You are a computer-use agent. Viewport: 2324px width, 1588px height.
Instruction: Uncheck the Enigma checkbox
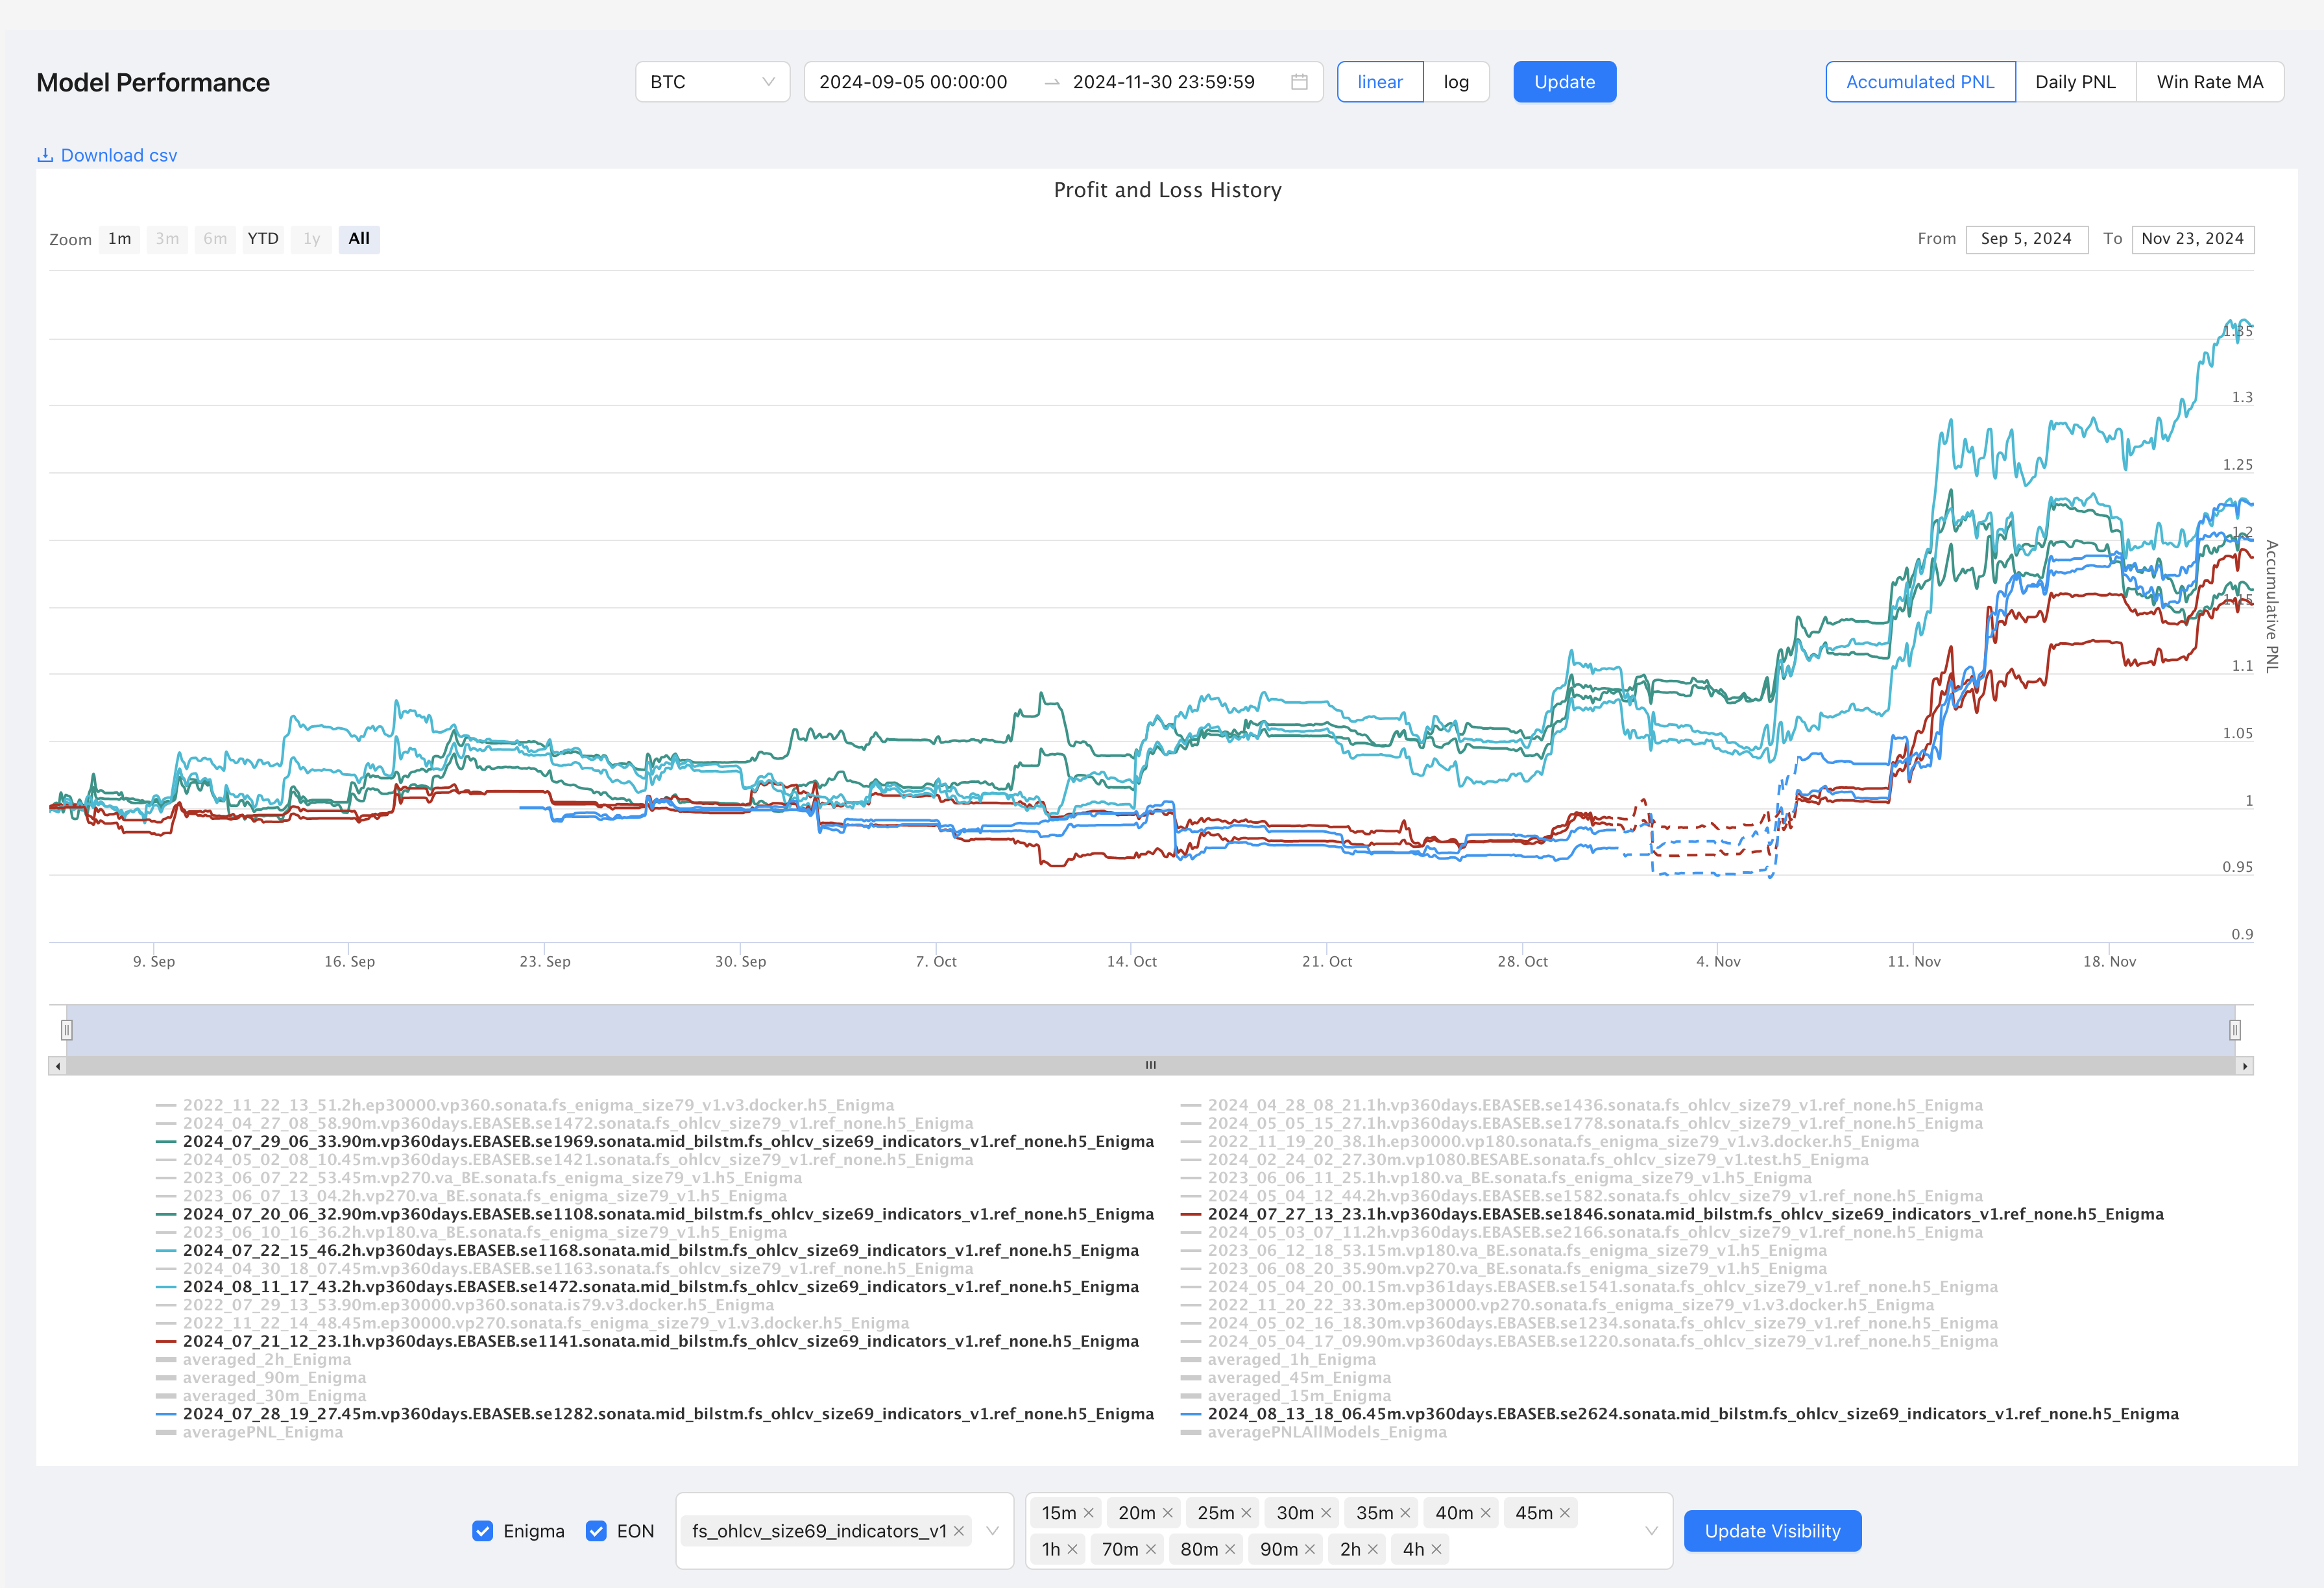tap(483, 1531)
